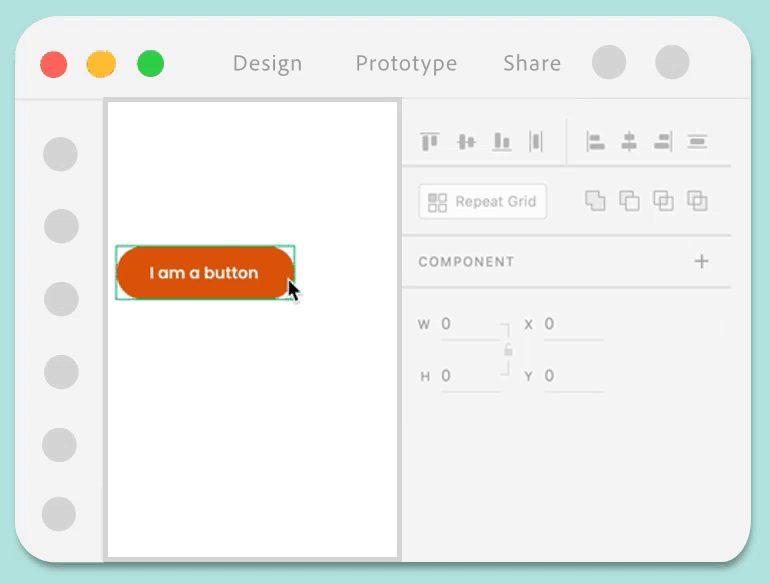The width and height of the screenshot is (770, 584).
Task: Click the W width field
Action: point(468,325)
